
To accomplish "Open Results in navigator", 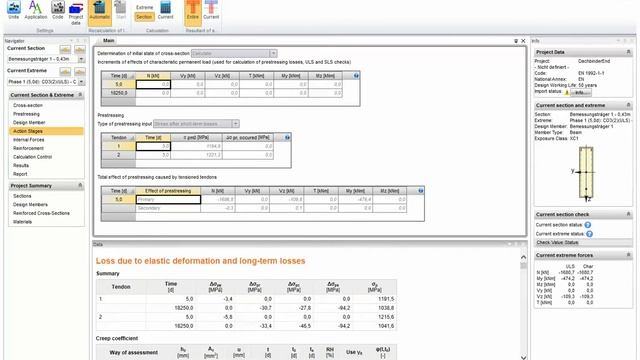I will pos(21,165).
